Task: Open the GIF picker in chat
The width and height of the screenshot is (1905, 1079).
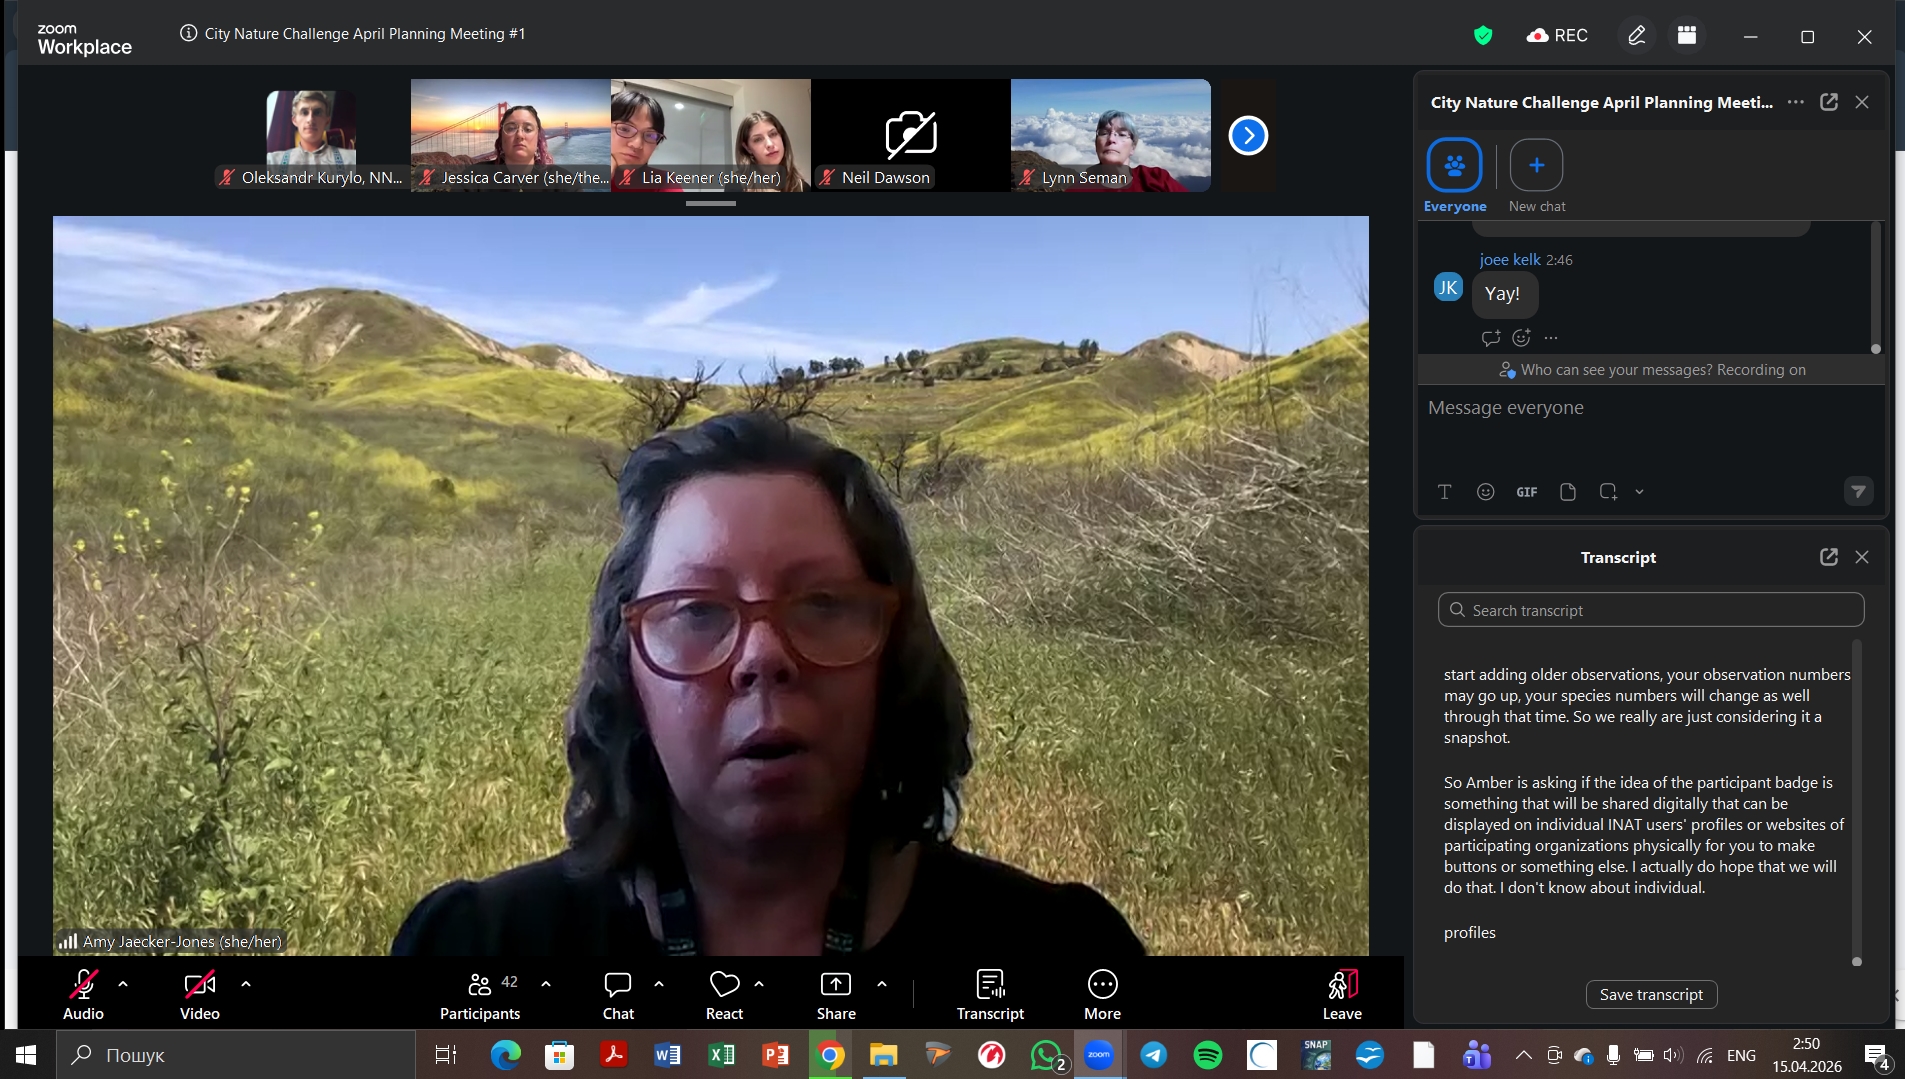Action: 1526,492
